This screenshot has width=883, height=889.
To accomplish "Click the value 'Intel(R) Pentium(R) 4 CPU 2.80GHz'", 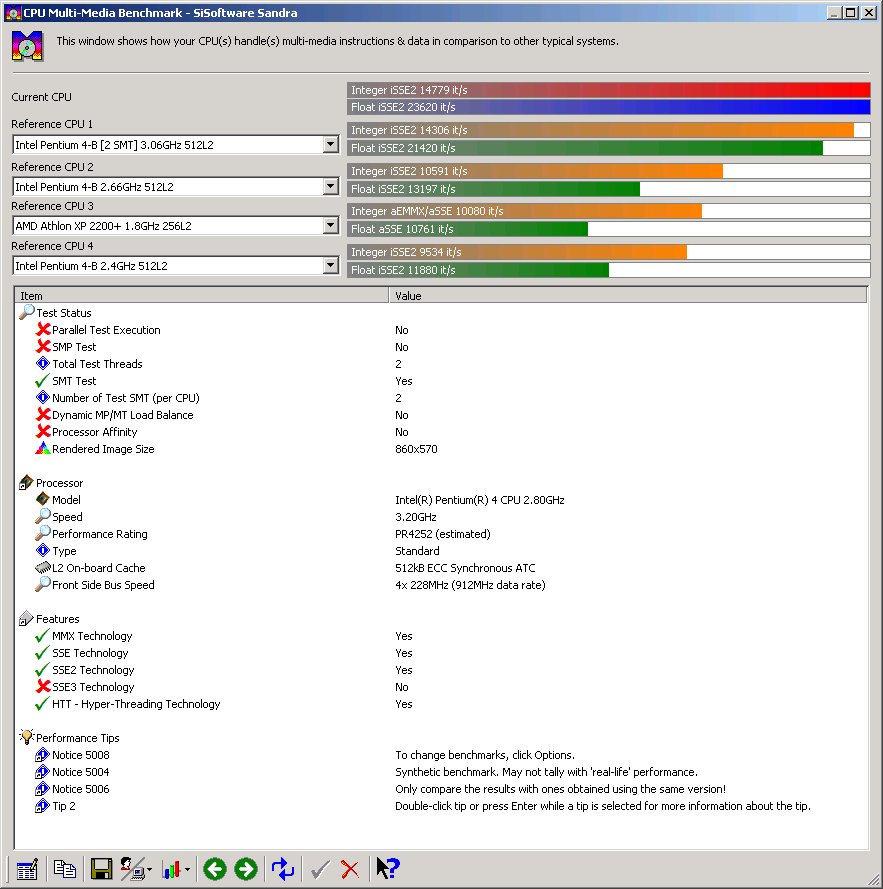I will click(480, 500).
